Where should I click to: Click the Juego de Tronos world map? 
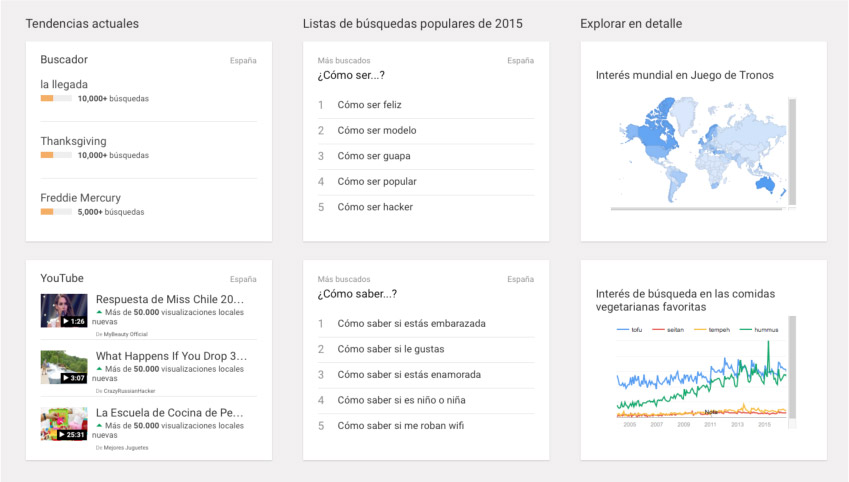(702, 149)
